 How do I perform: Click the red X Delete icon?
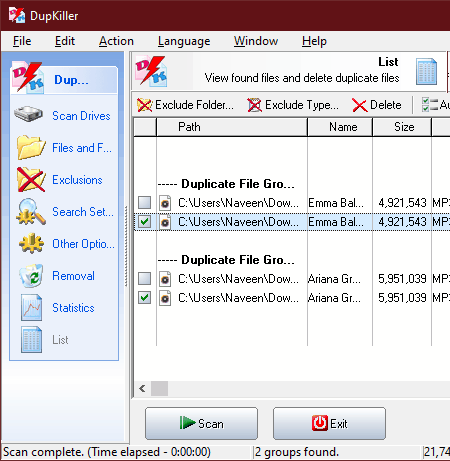tap(359, 105)
